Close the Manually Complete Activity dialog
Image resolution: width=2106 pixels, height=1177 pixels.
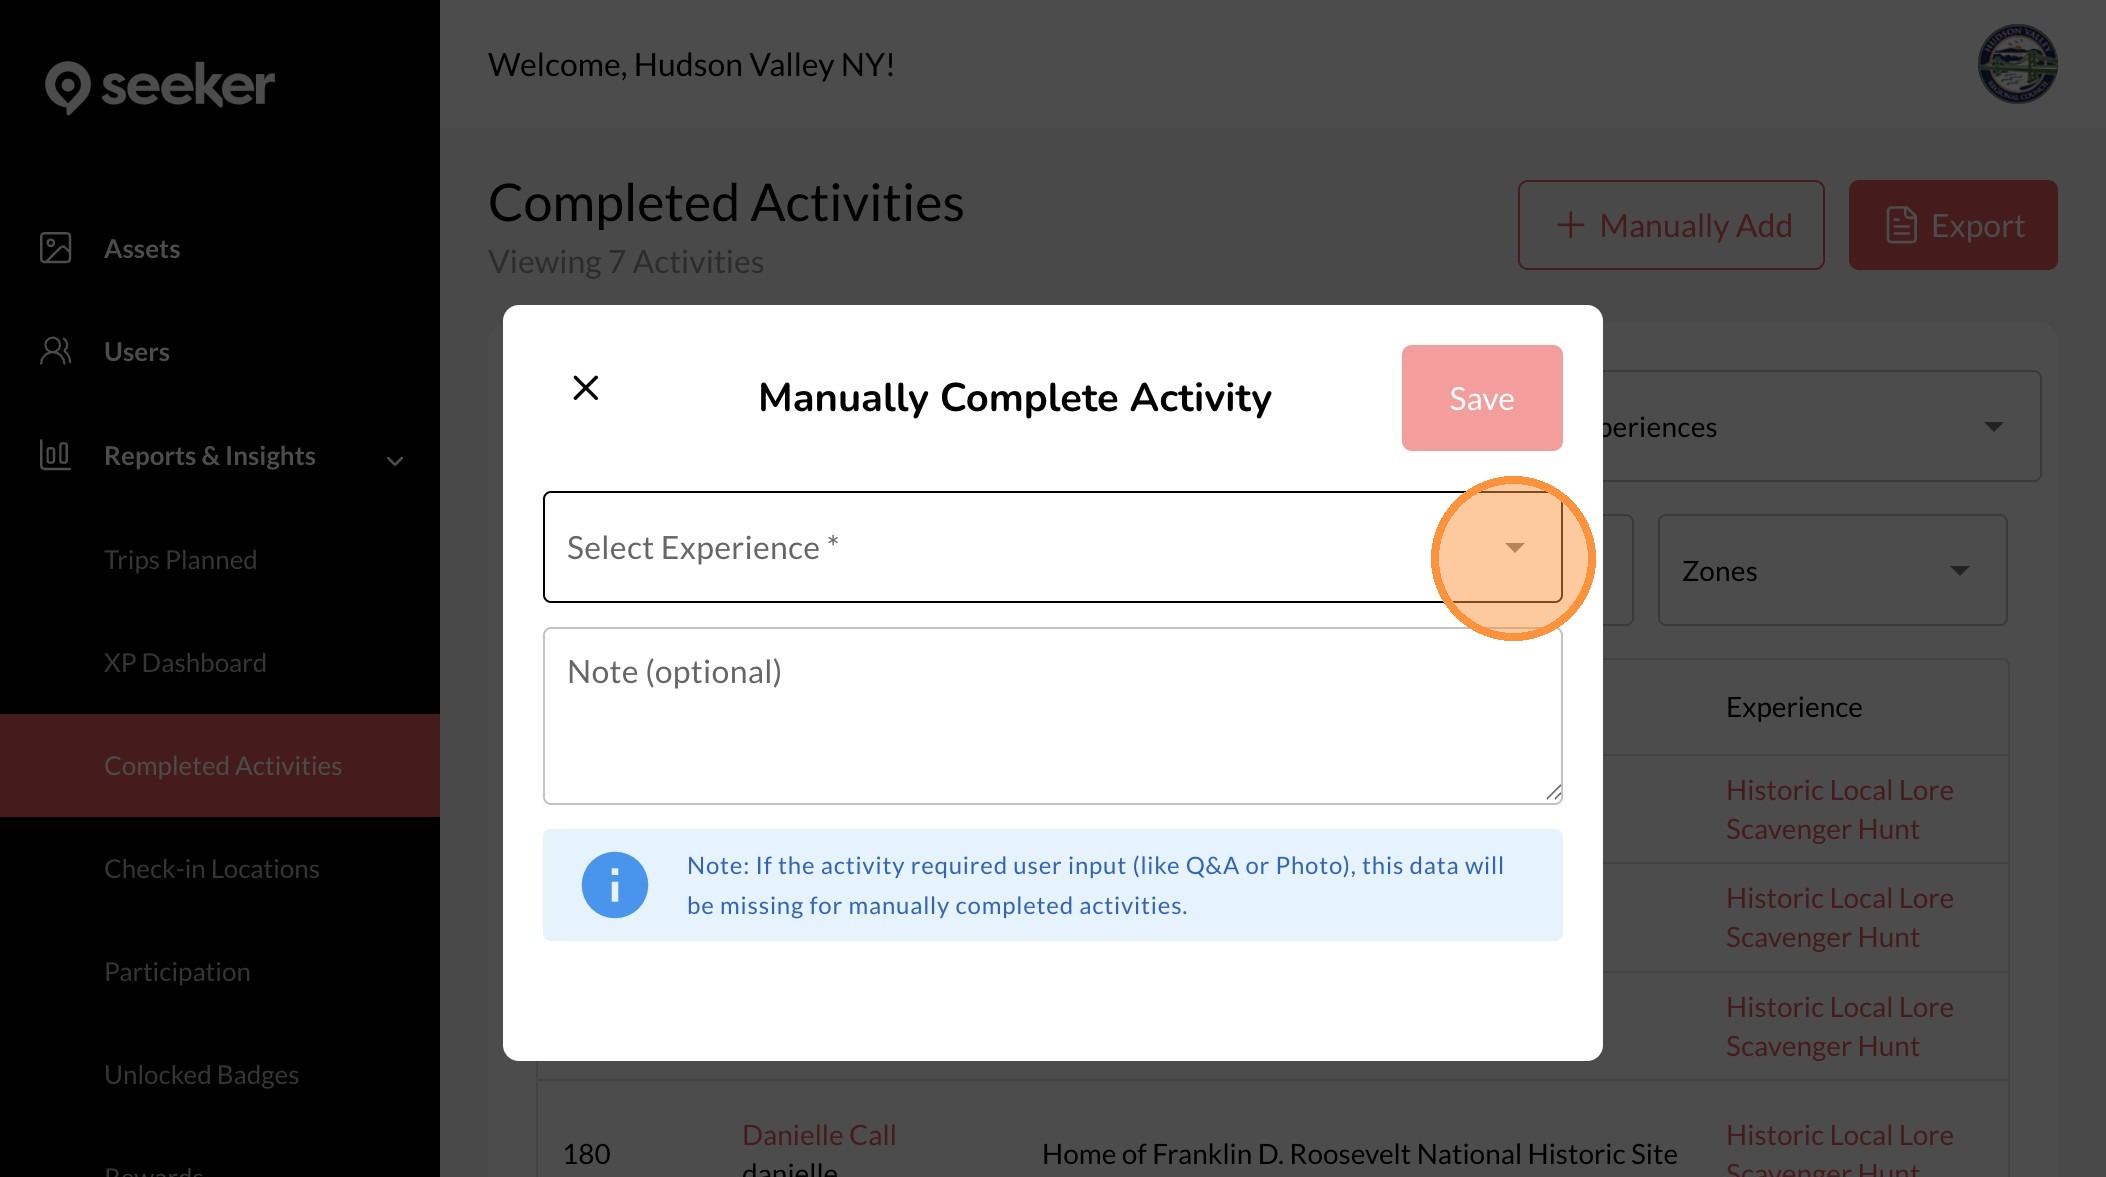(x=585, y=388)
